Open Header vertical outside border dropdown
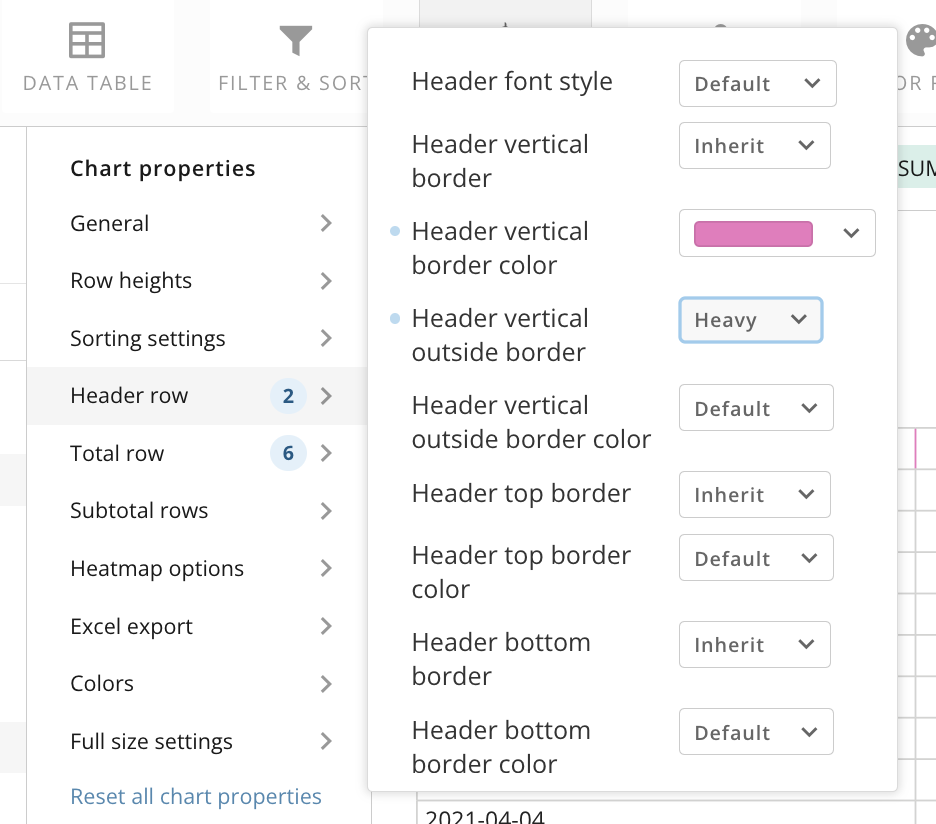The width and height of the screenshot is (936, 824). click(750, 320)
